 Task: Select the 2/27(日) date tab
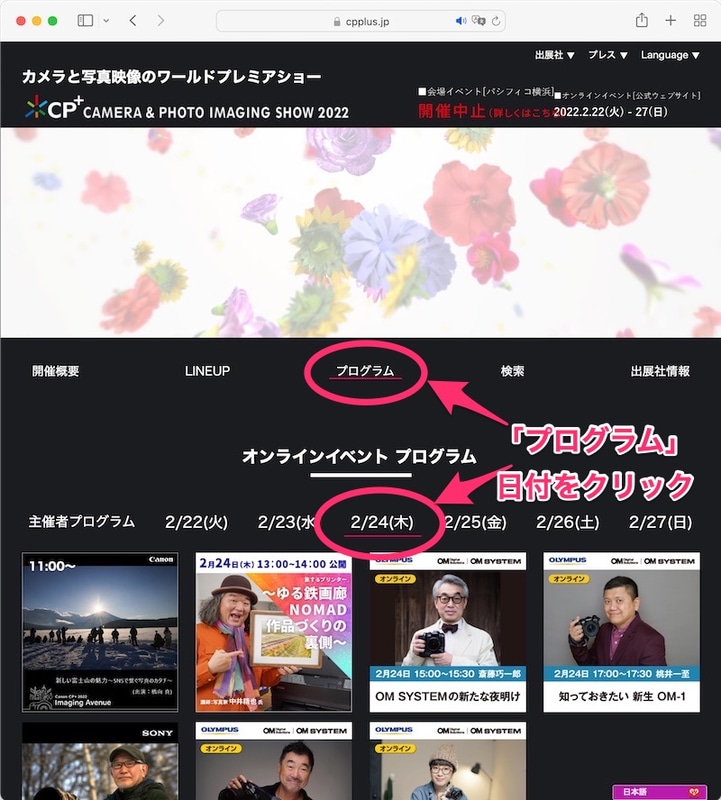660,522
